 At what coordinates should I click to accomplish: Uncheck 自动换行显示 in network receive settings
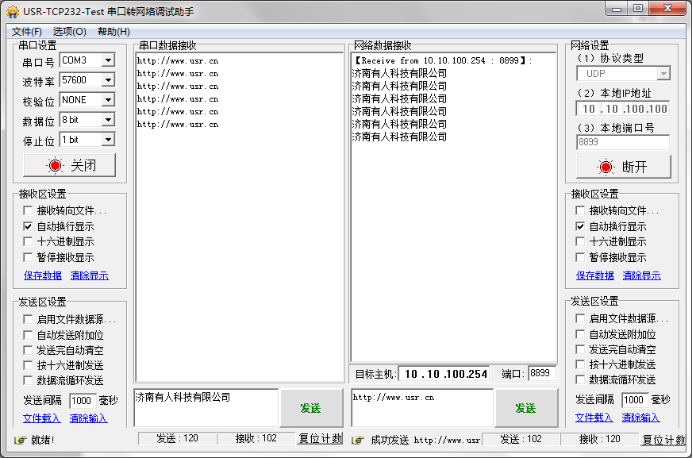click(x=580, y=227)
